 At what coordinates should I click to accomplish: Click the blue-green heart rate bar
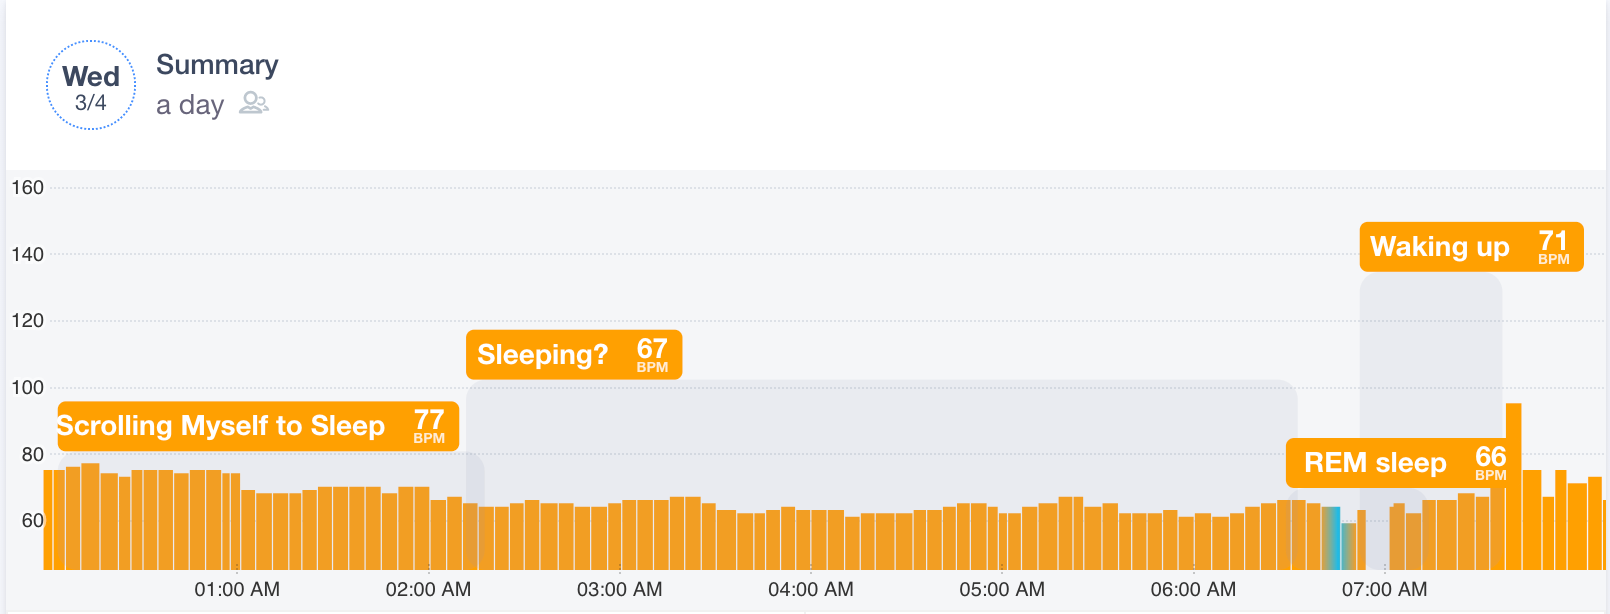1333,538
